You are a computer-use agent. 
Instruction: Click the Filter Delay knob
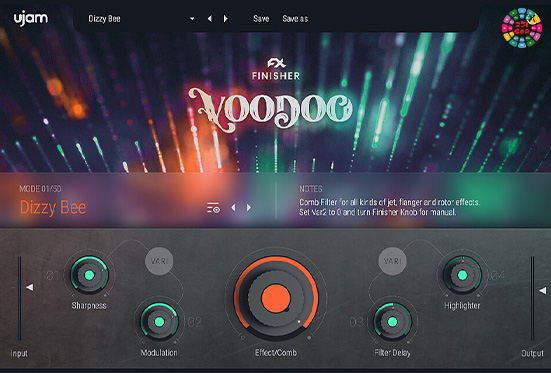coord(392,322)
